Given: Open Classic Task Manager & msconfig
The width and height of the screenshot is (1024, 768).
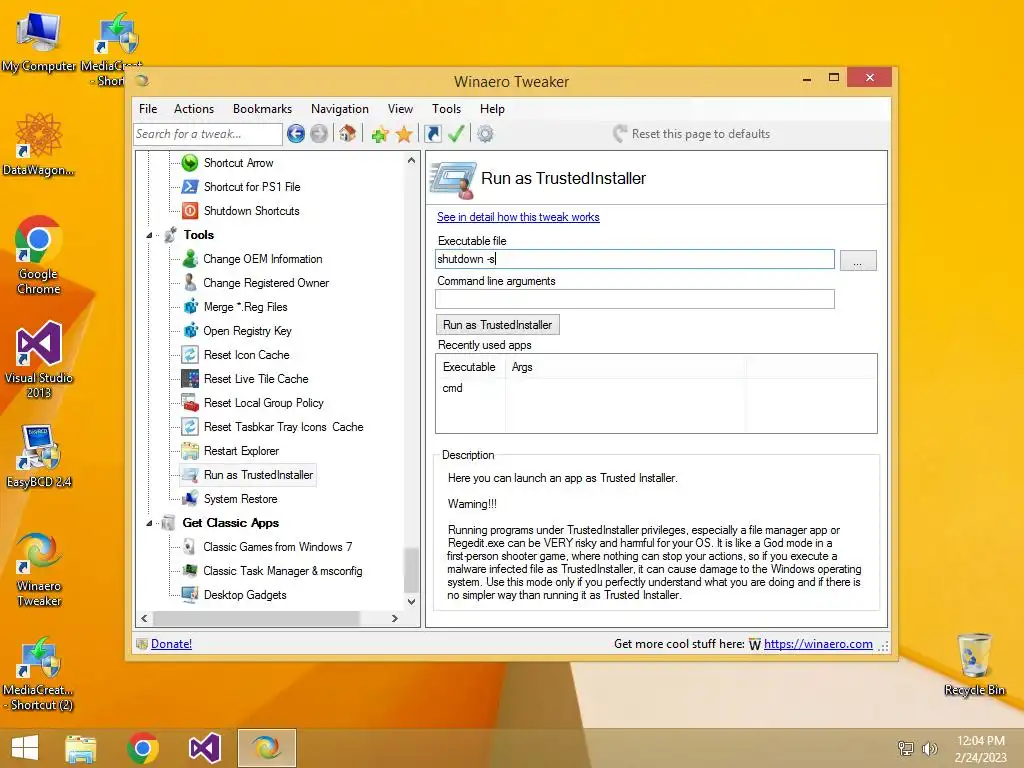Looking at the screenshot, I should coord(282,571).
